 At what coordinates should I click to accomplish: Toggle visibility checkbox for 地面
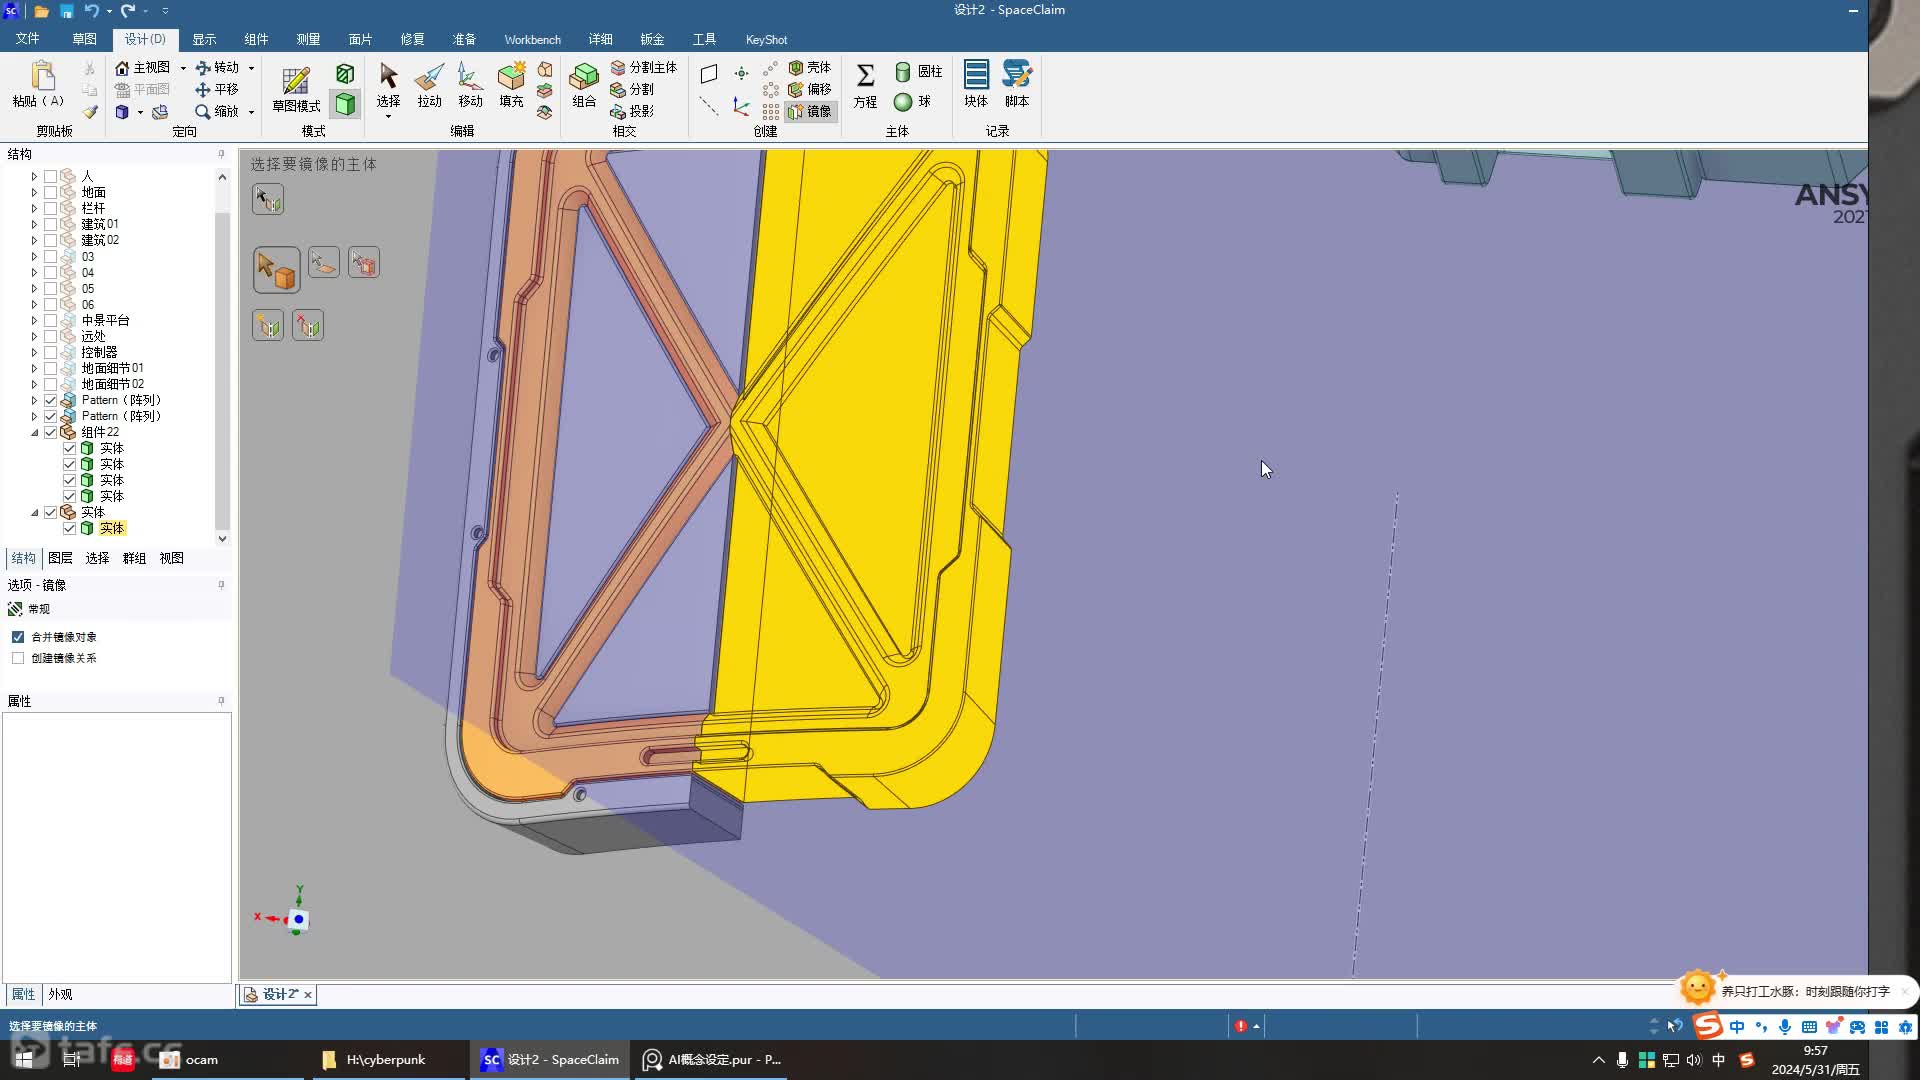coord(50,192)
